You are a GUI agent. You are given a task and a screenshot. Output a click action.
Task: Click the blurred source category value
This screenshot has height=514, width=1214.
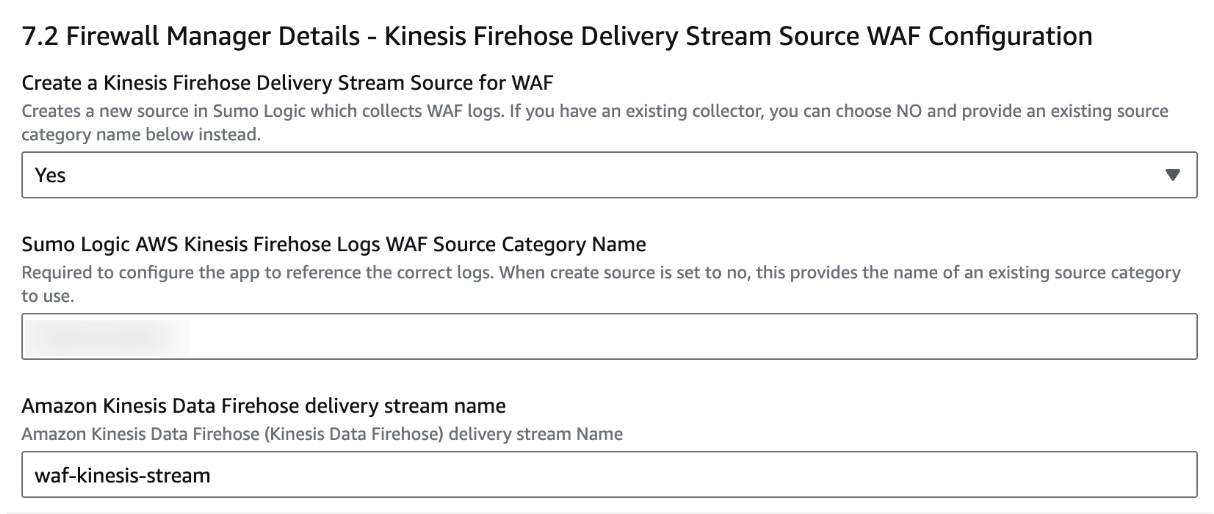pos(107,337)
